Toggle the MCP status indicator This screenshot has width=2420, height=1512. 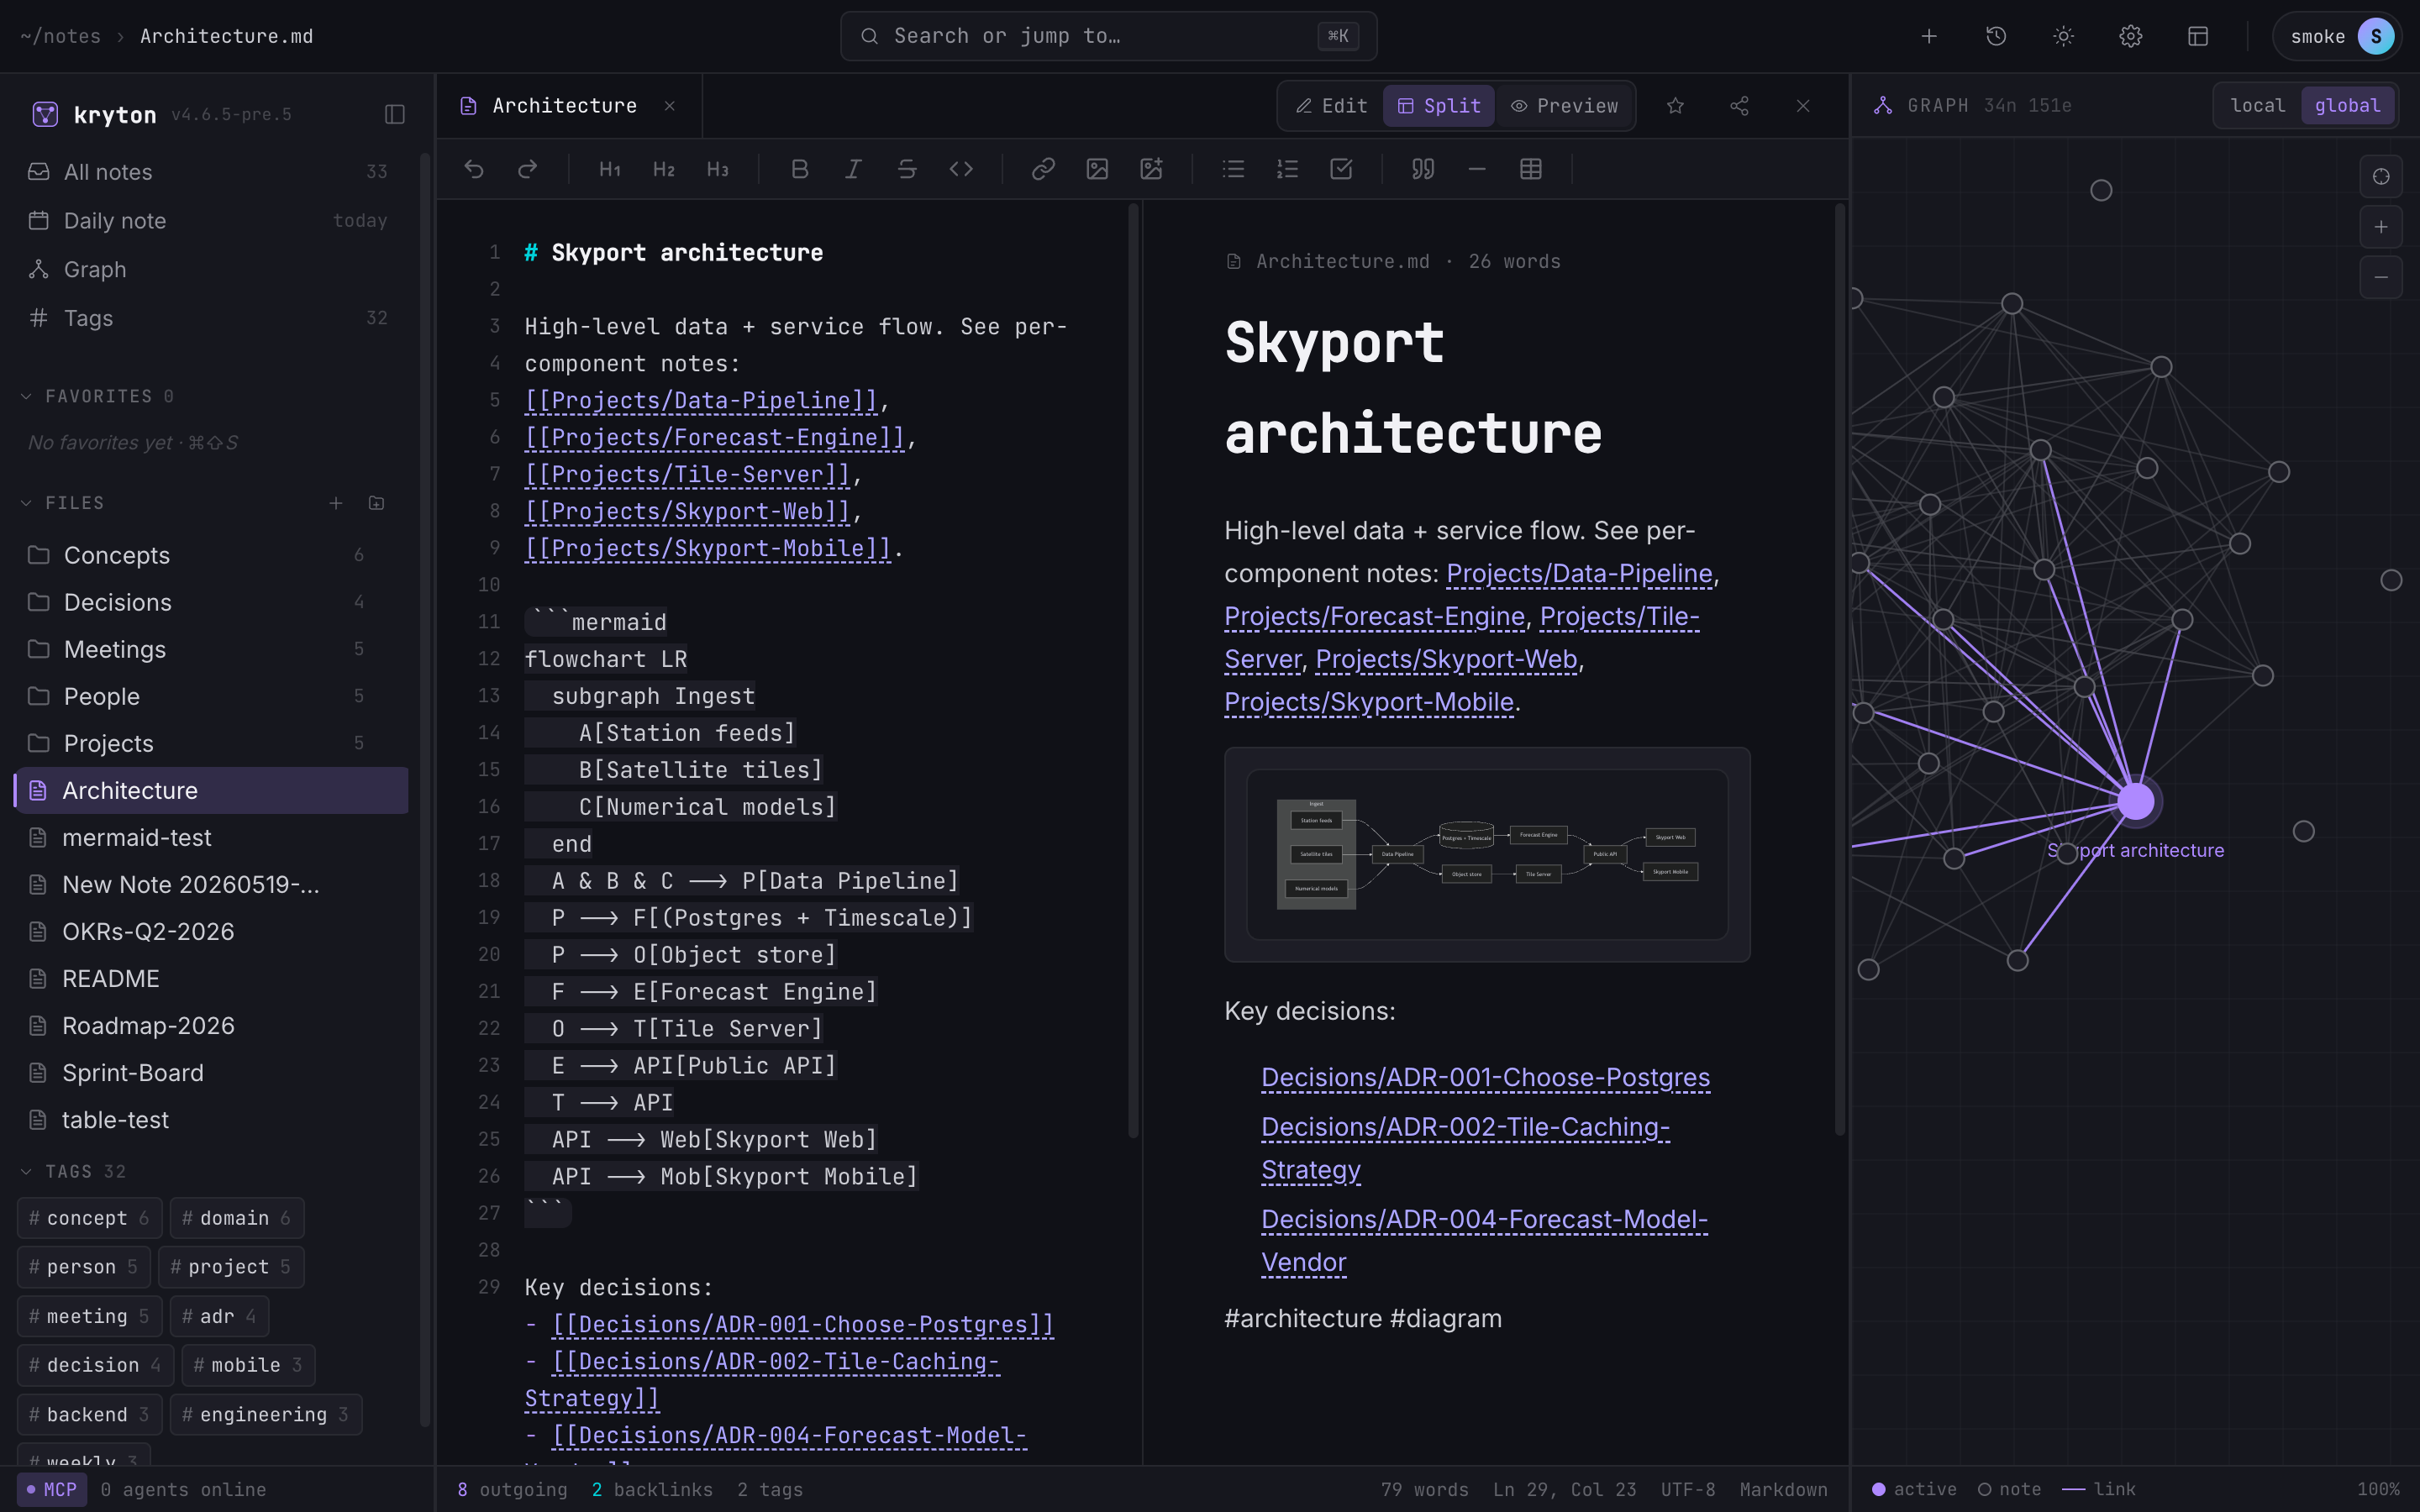click(x=52, y=1489)
